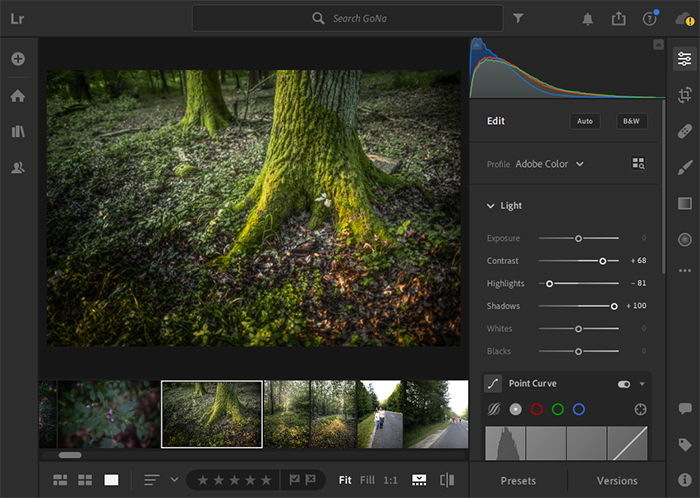Screen dimensions: 700x498
Task: Select the Brush adjustment tool
Action: click(684, 167)
